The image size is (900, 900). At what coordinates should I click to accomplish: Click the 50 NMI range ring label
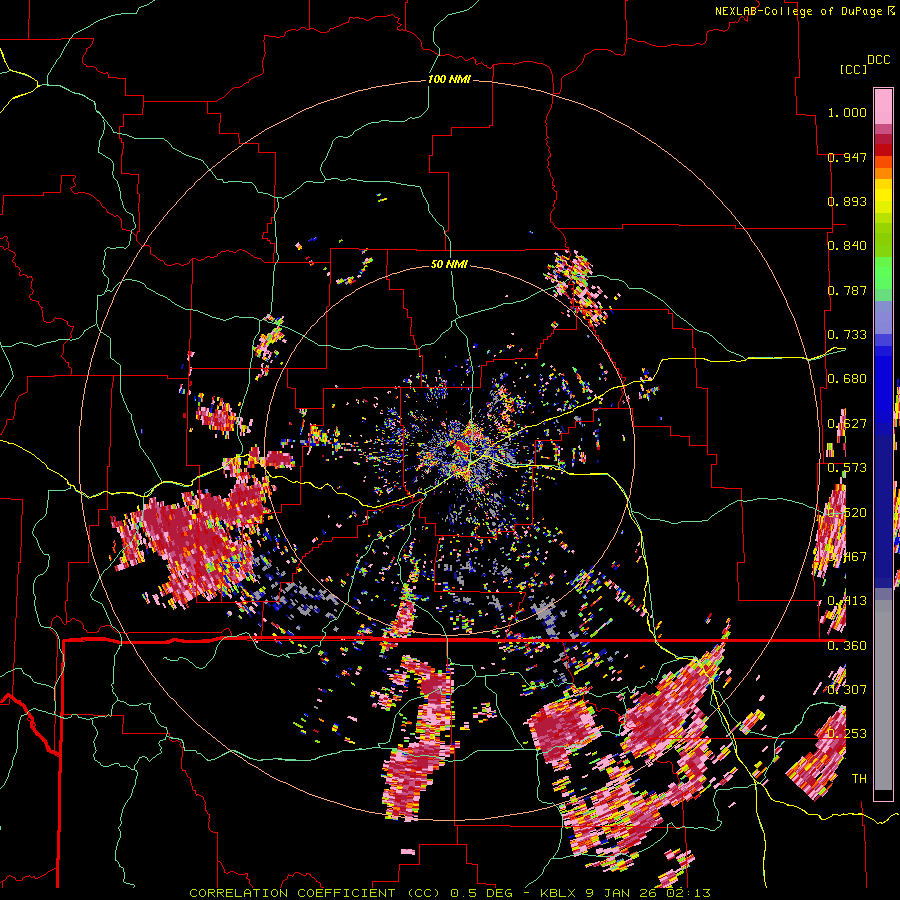pos(449,264)
